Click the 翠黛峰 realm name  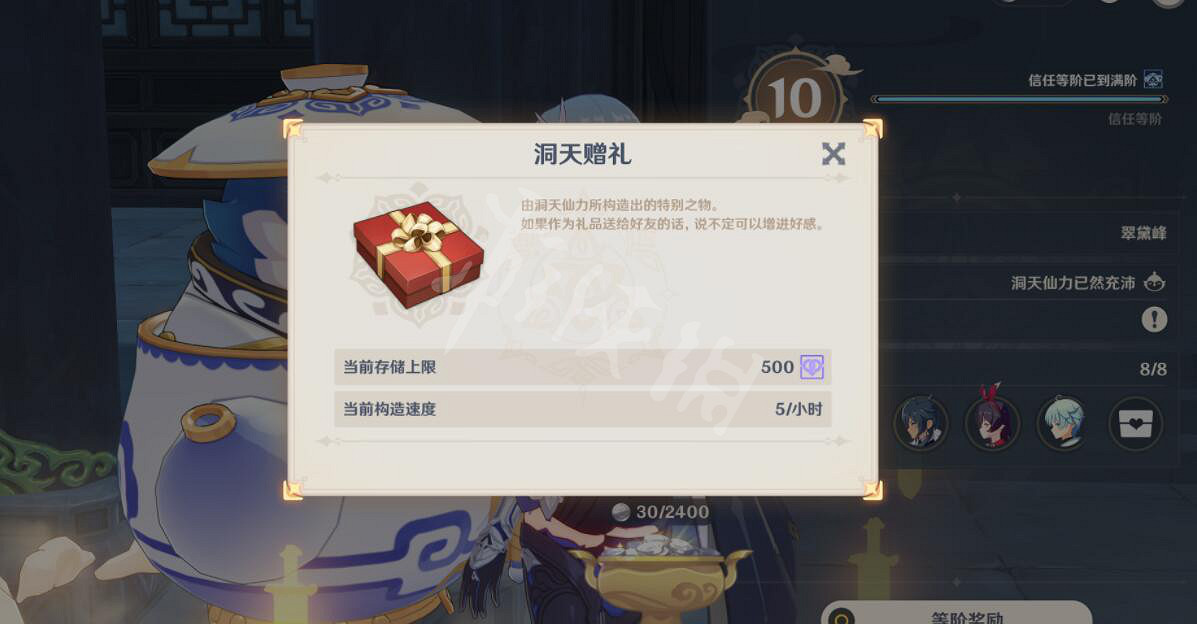tap(1143, 233)
